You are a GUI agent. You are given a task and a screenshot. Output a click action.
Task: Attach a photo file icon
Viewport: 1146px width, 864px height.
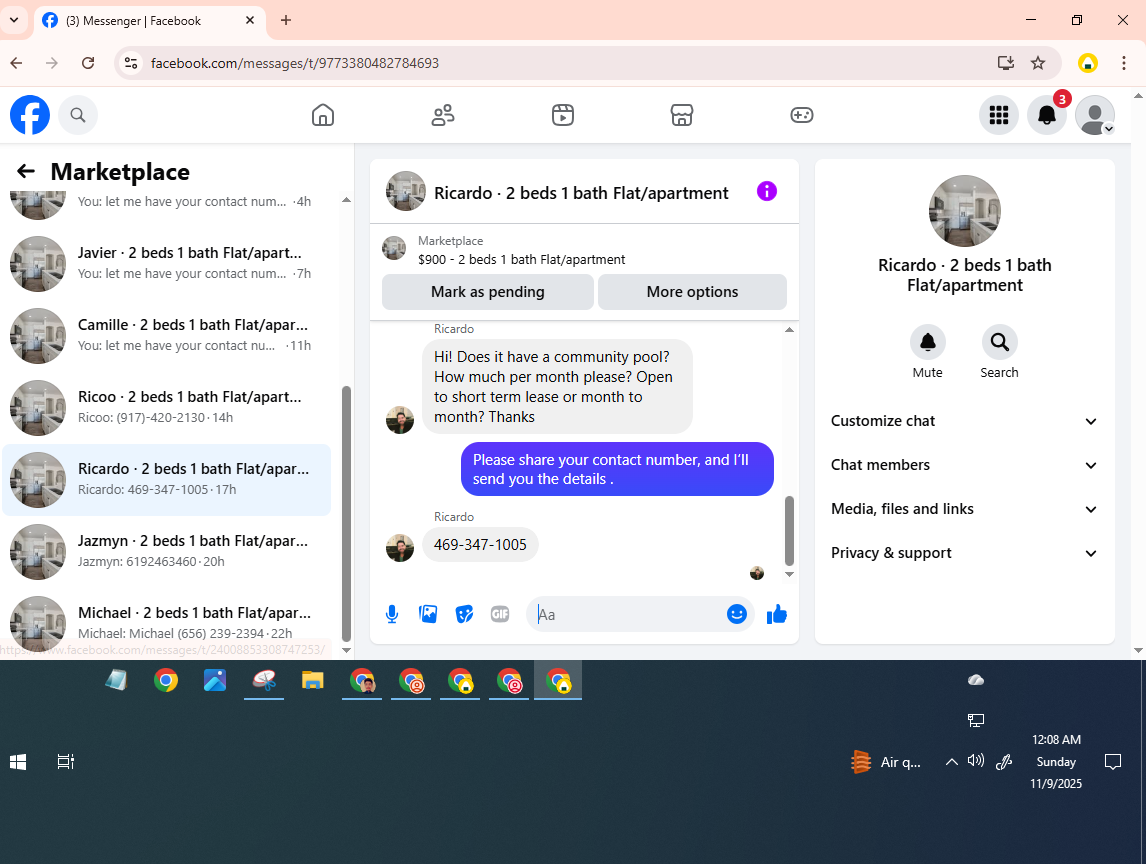[428, 614]
